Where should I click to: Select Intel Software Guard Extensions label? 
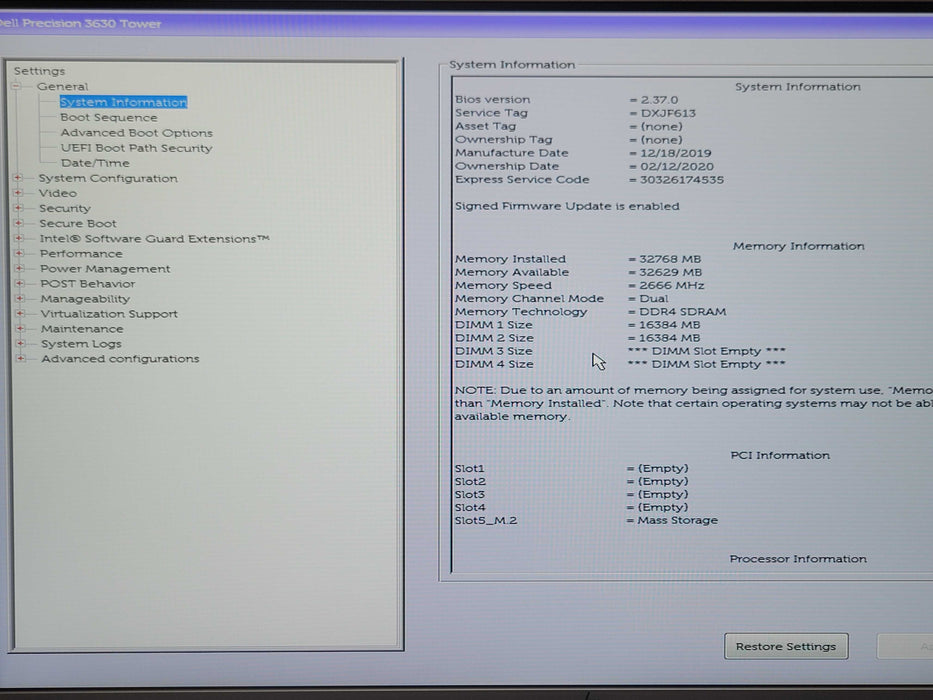pos(155,239)
